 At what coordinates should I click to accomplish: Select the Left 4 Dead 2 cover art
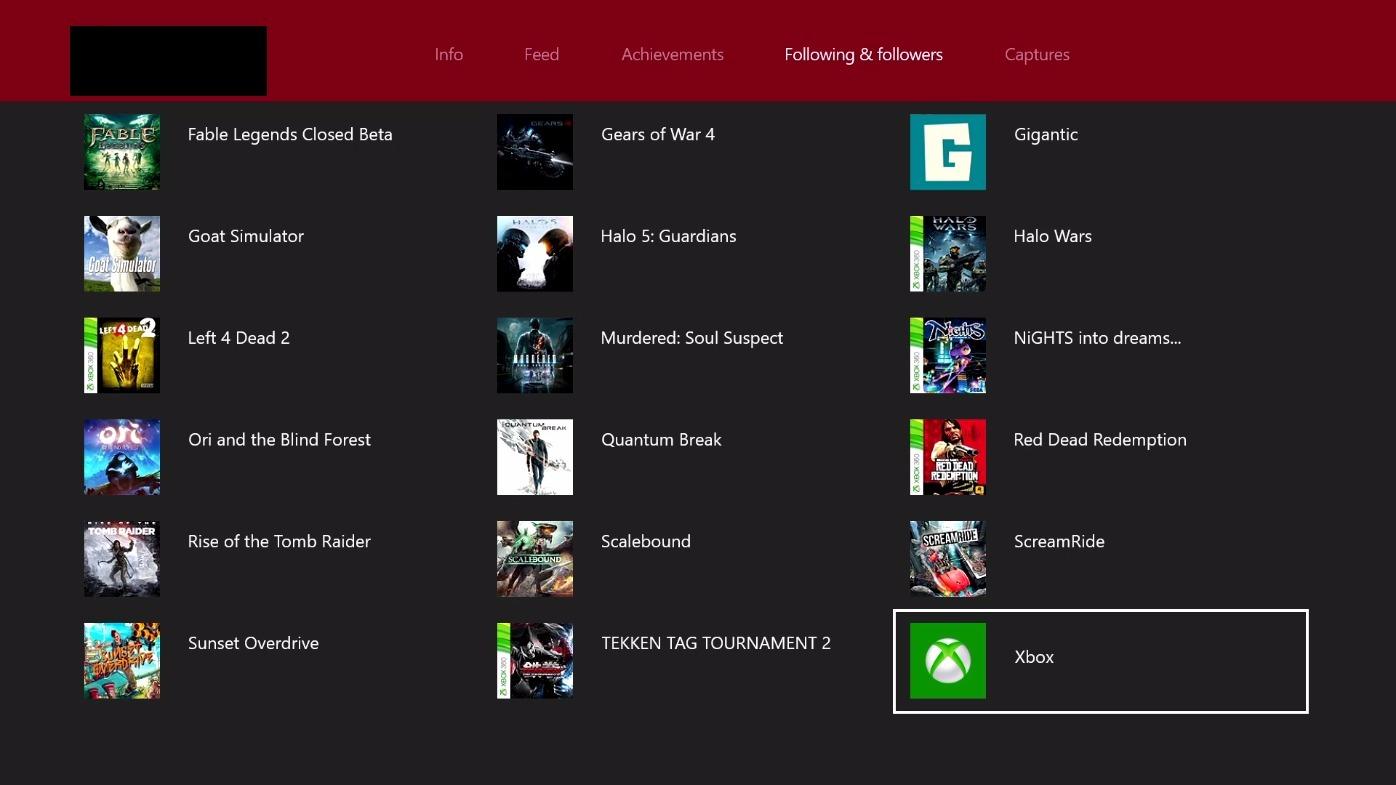[122, 356]
